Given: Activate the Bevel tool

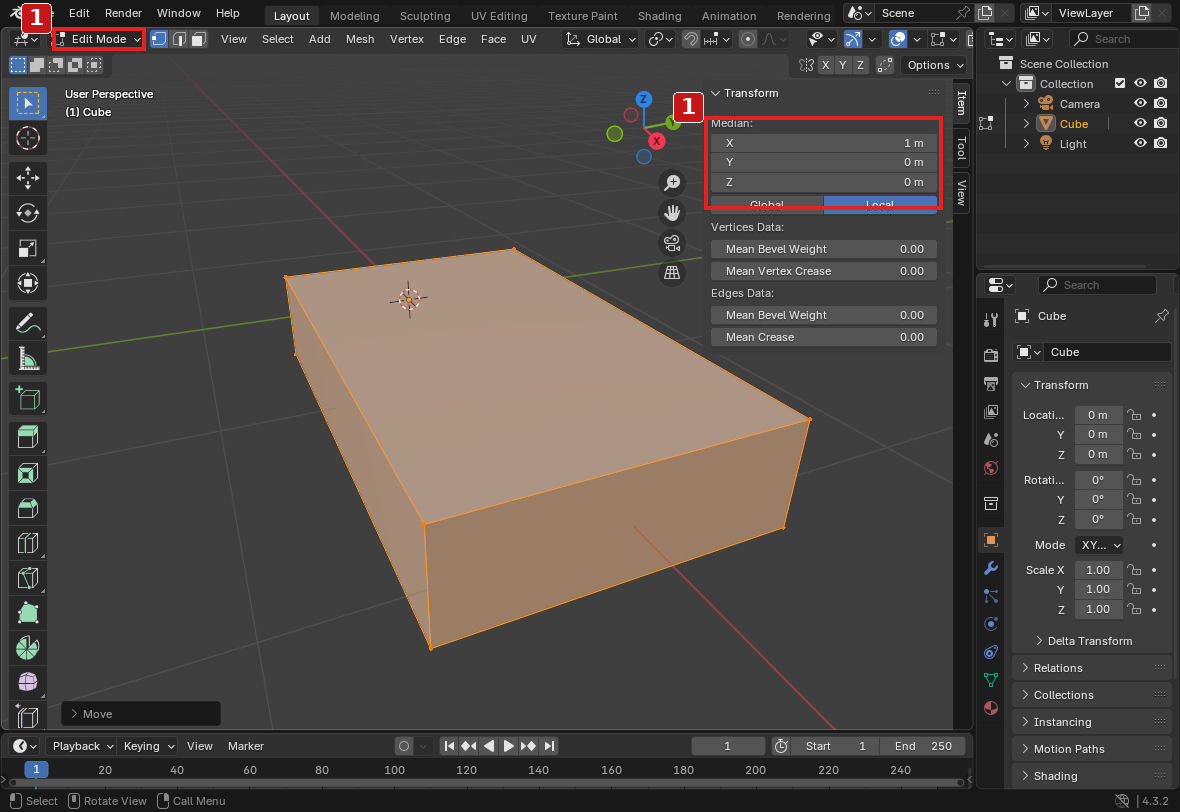Looking at the screenshot, I should [x=28, y=508].
